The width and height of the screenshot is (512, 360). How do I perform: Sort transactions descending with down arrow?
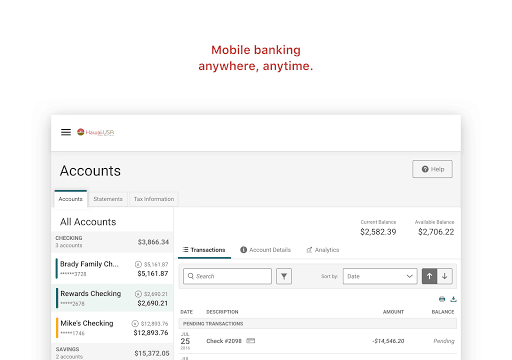click(x=445, y=276)
